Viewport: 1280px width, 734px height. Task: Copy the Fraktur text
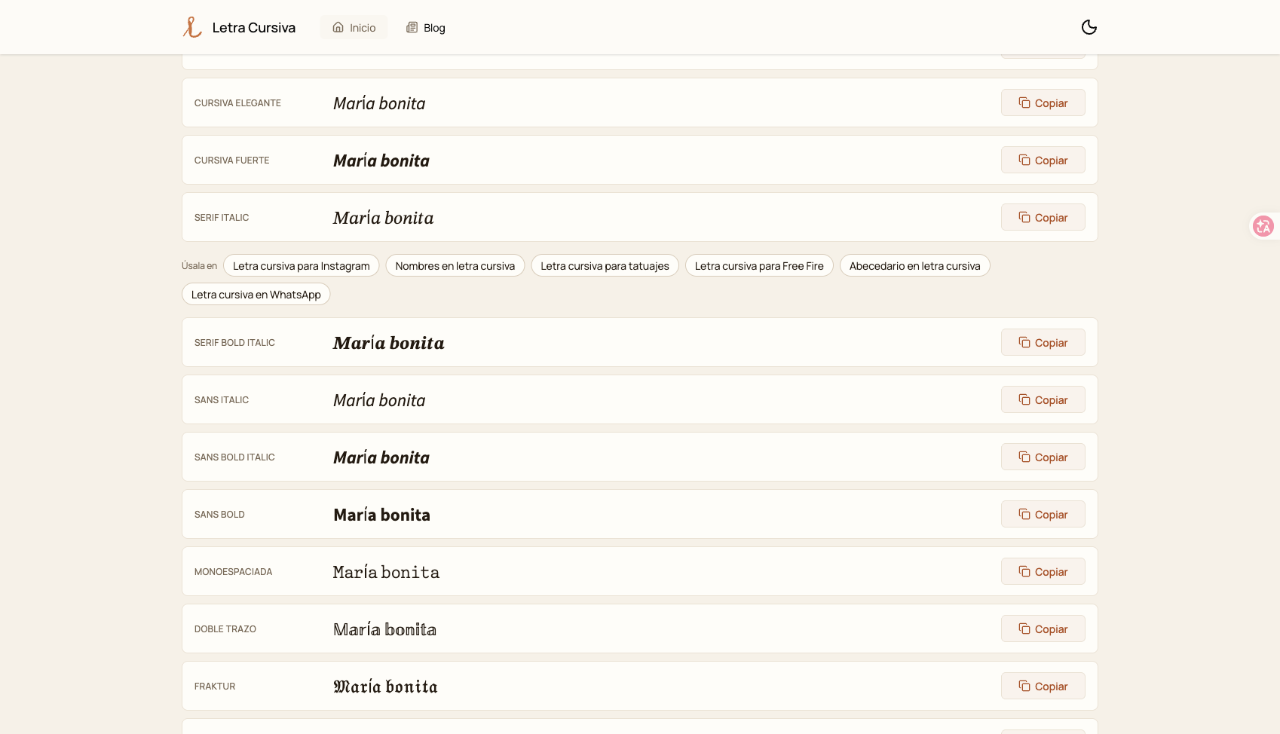(1043, 686)
